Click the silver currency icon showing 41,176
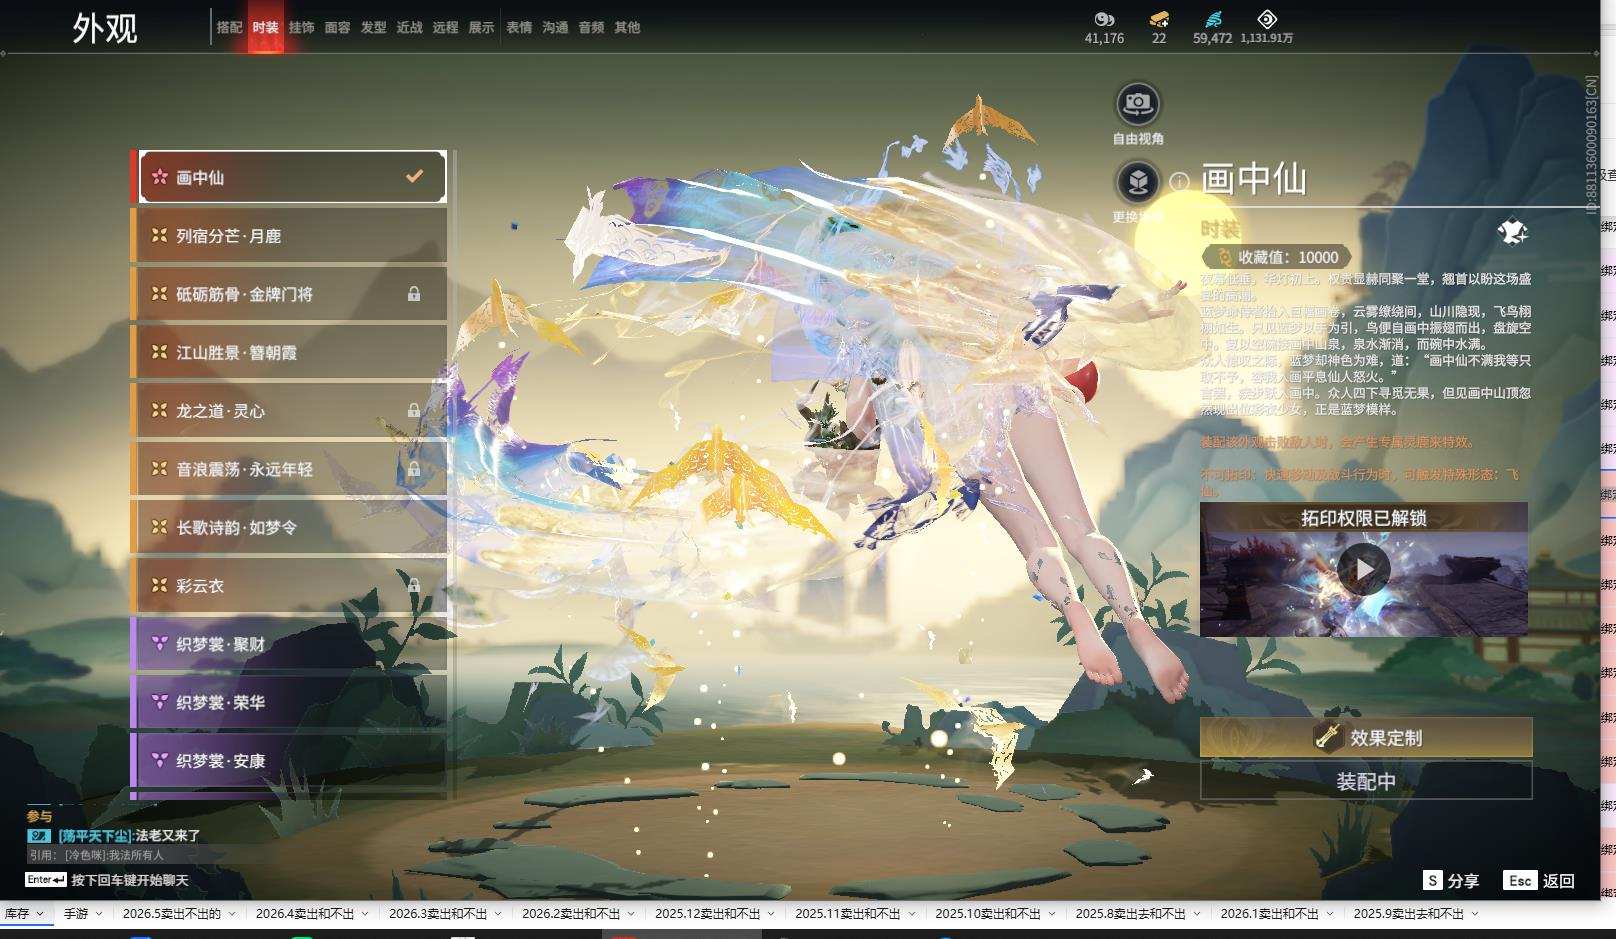The height and width of the screenshot is (939, 1616). 1104,19
